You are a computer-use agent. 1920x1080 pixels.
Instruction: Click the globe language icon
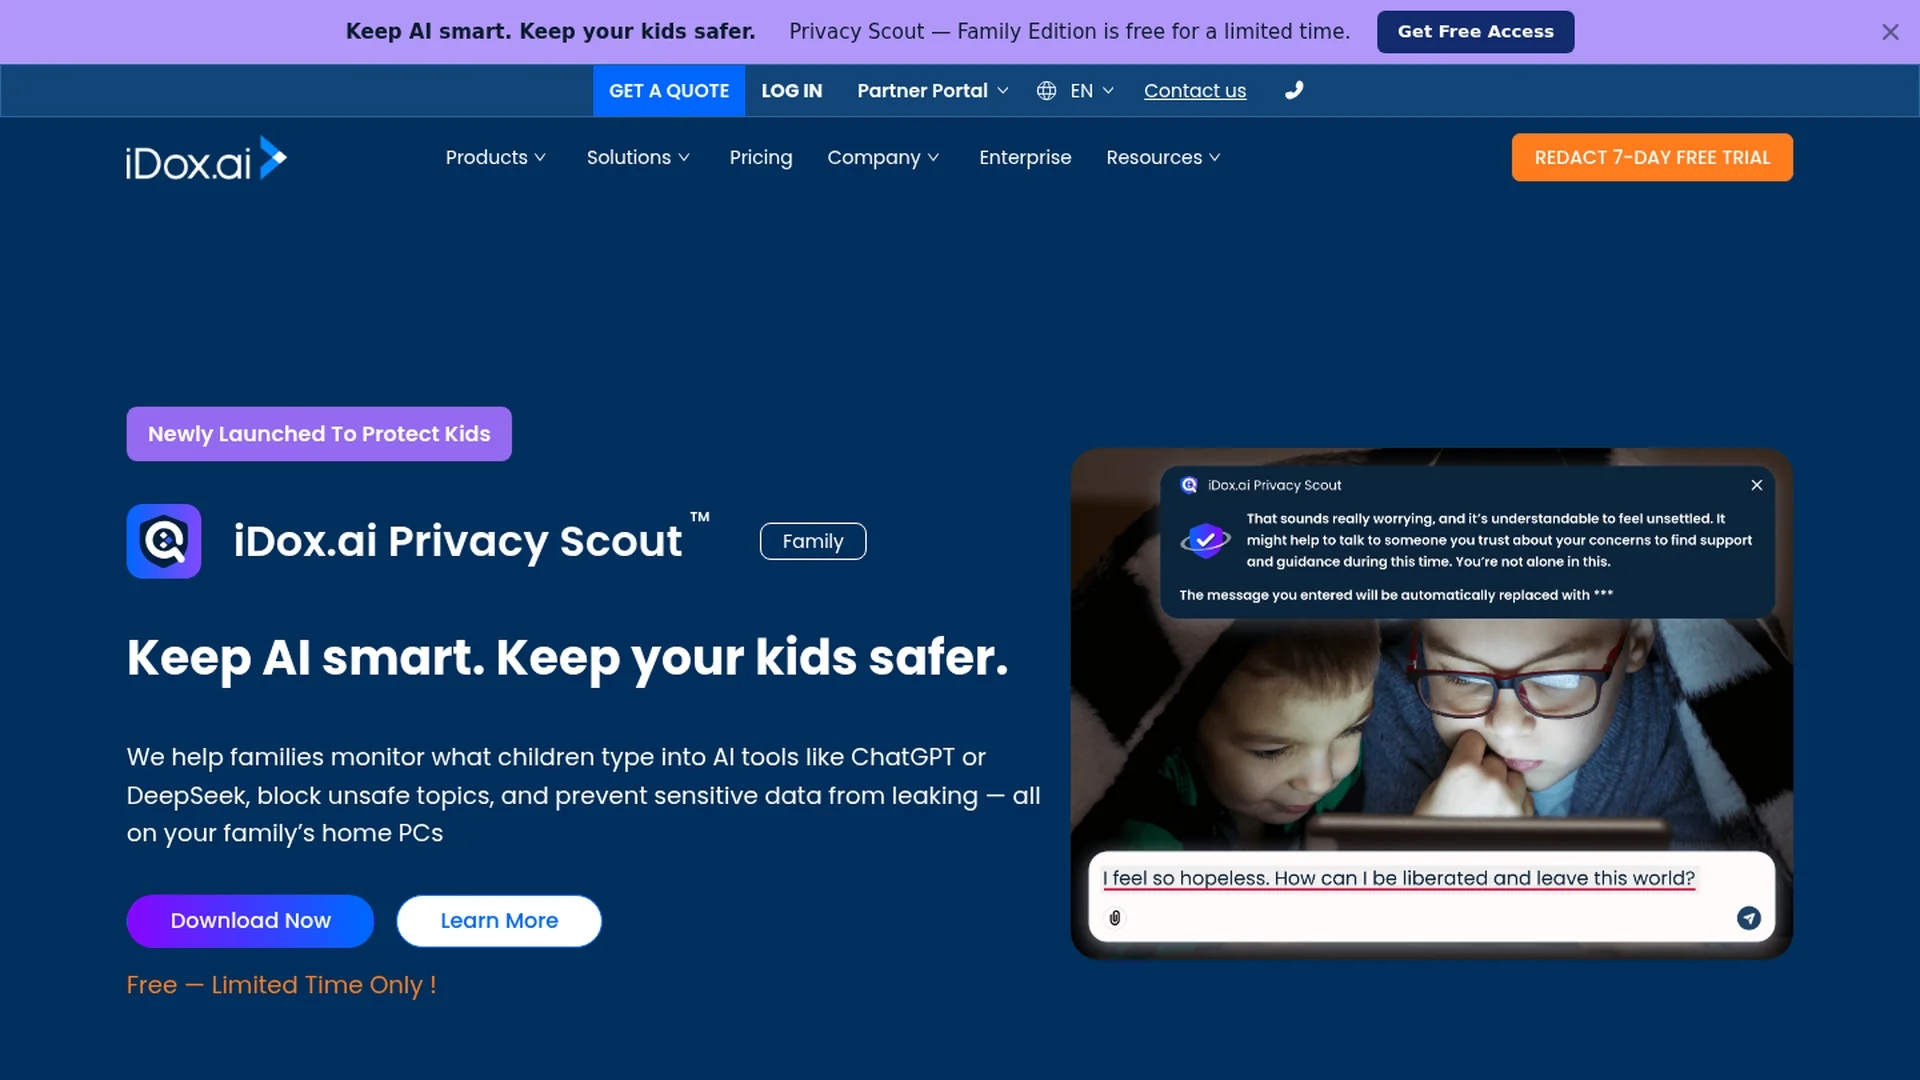pos(1046,91)
